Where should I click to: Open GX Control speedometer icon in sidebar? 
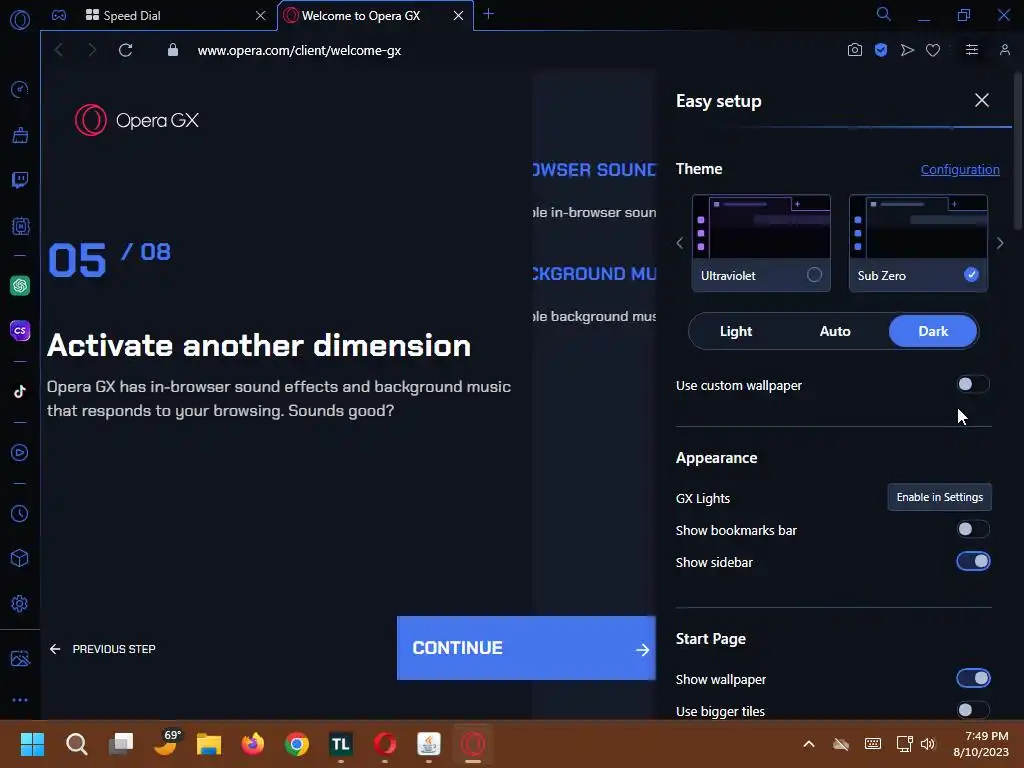pyautogui.click(x=20, y=89)
